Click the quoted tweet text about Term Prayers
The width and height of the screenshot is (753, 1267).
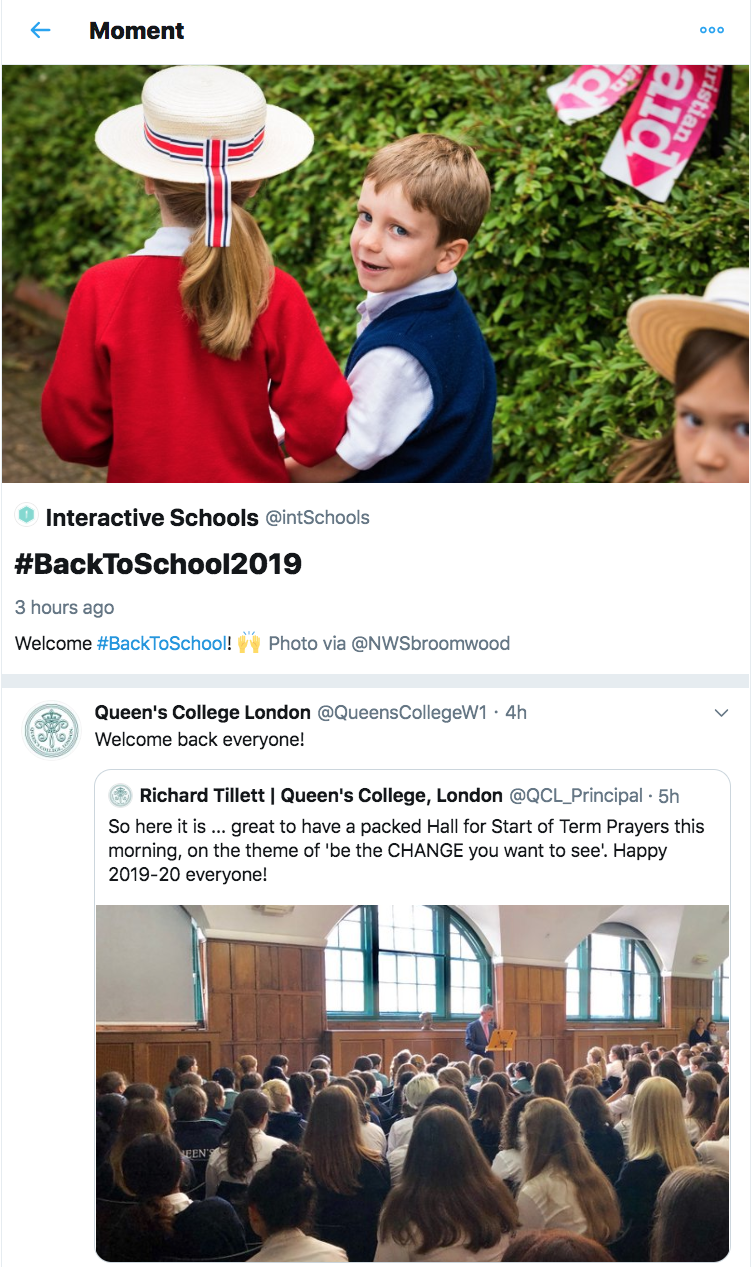406,850
